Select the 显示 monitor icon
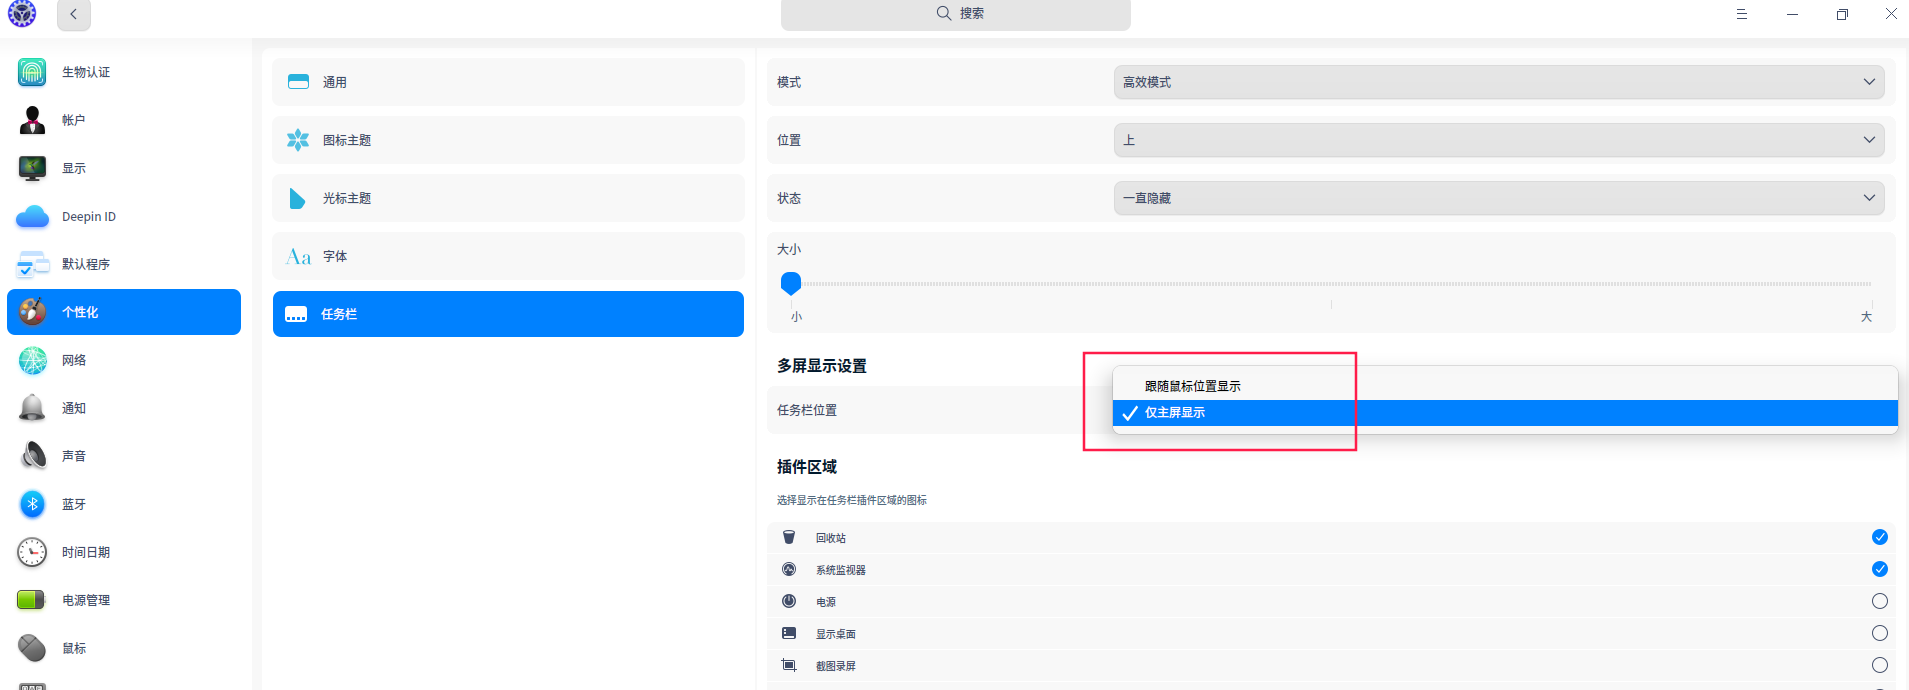Image resolution: width=1909 pixels, height=690 pixels. coord(32,168)
